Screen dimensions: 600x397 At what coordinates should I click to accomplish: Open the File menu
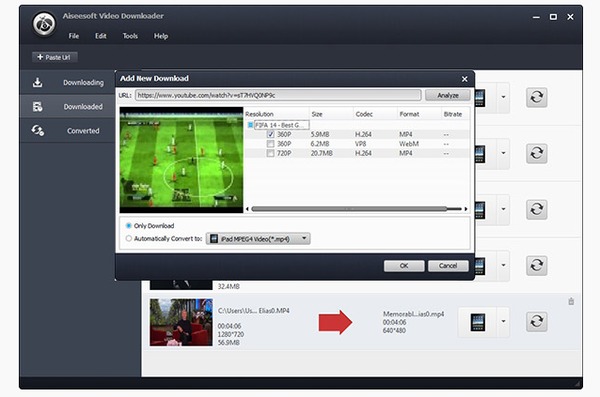tap(73, 36)
